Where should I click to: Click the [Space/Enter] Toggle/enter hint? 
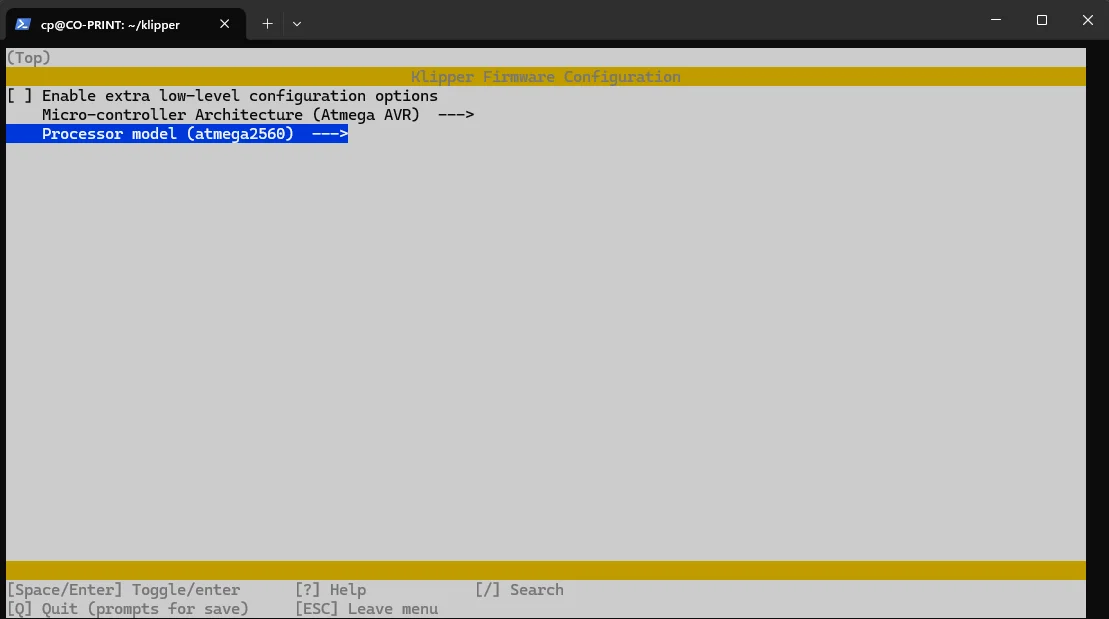tap(124, 589)
